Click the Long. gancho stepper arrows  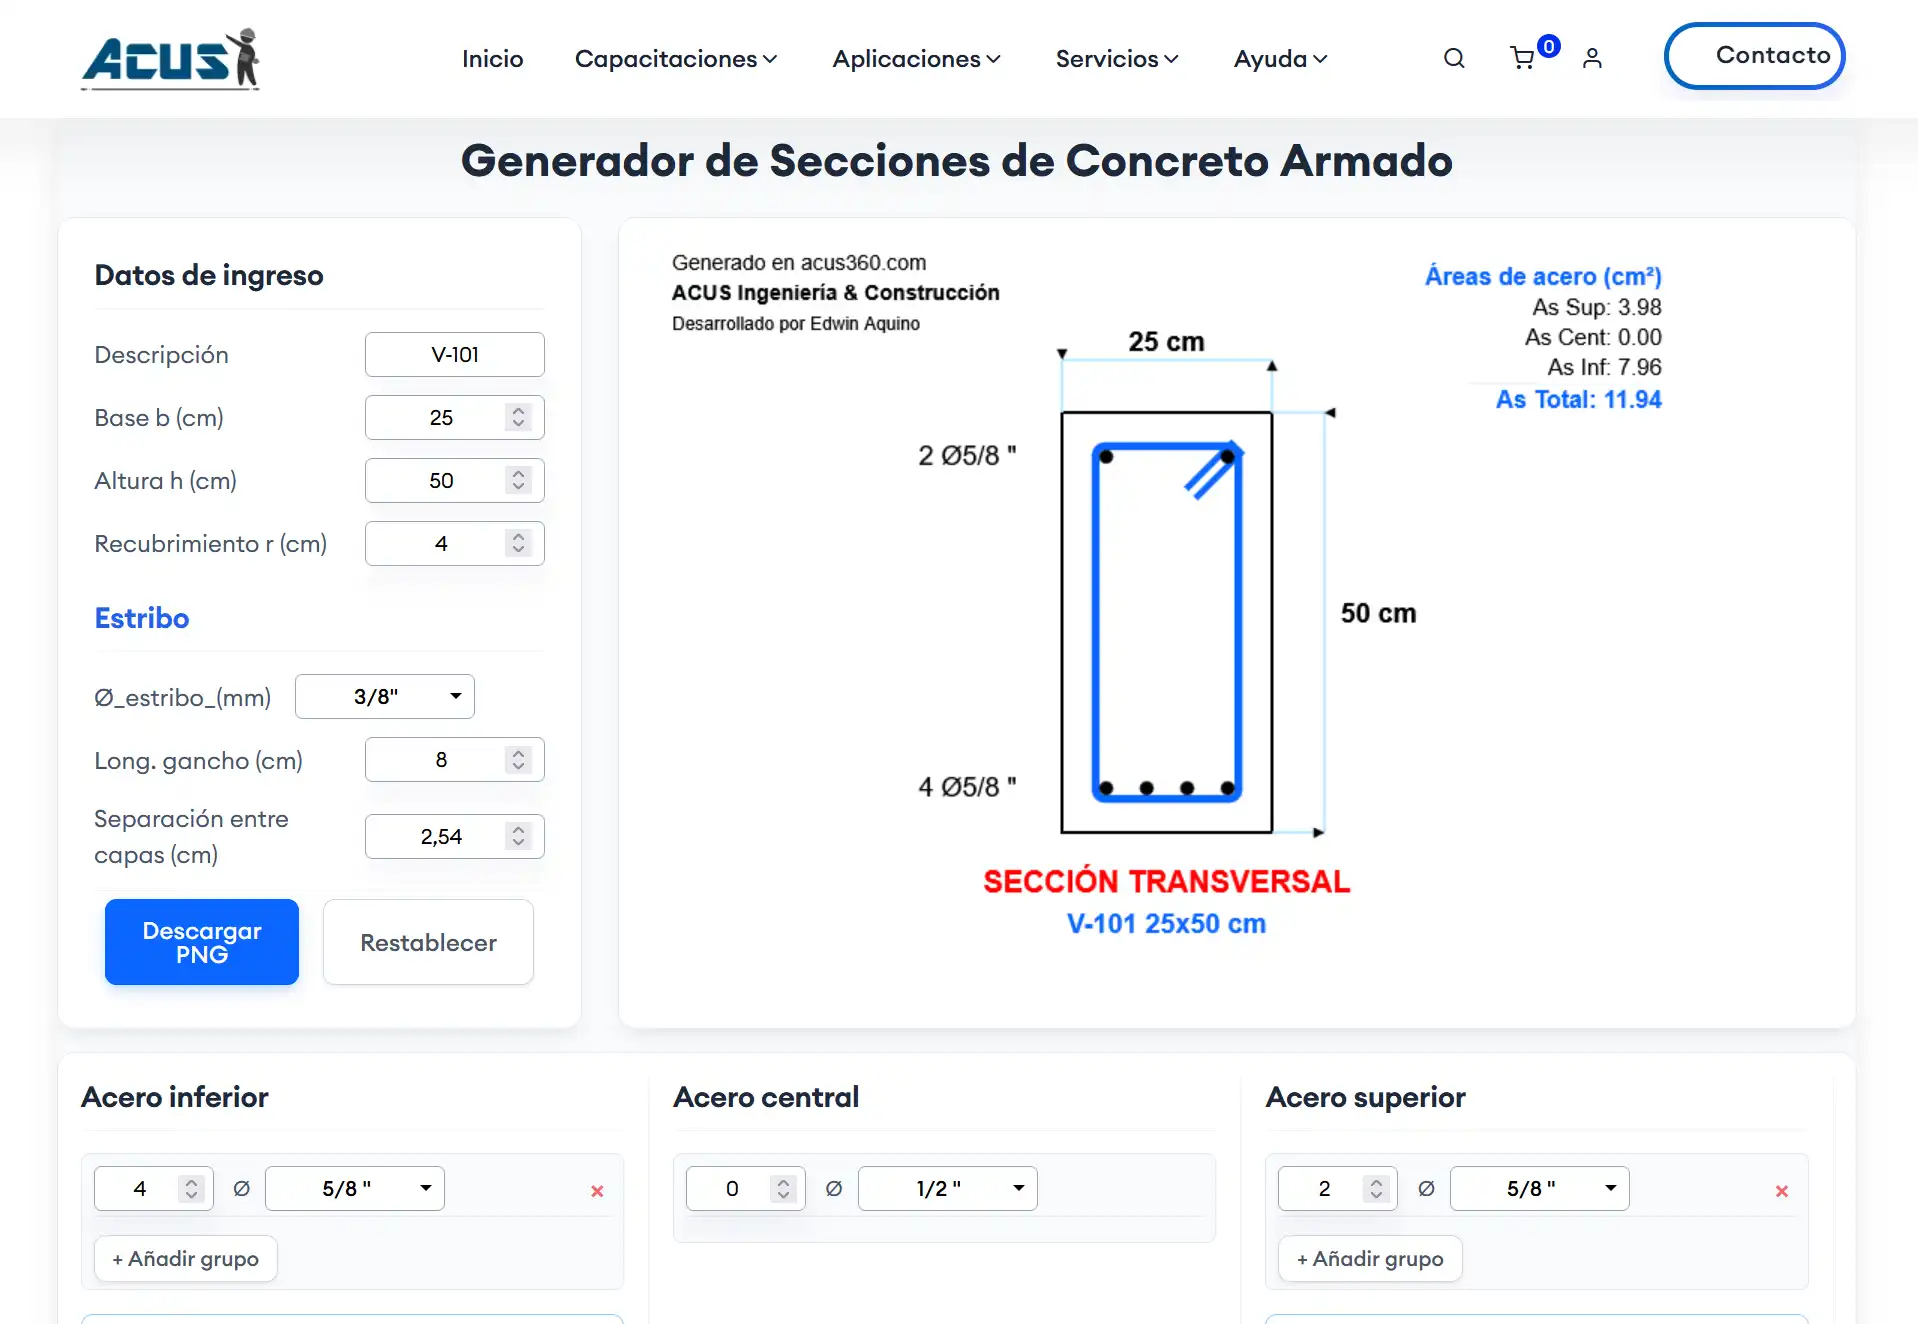point(518,760)
